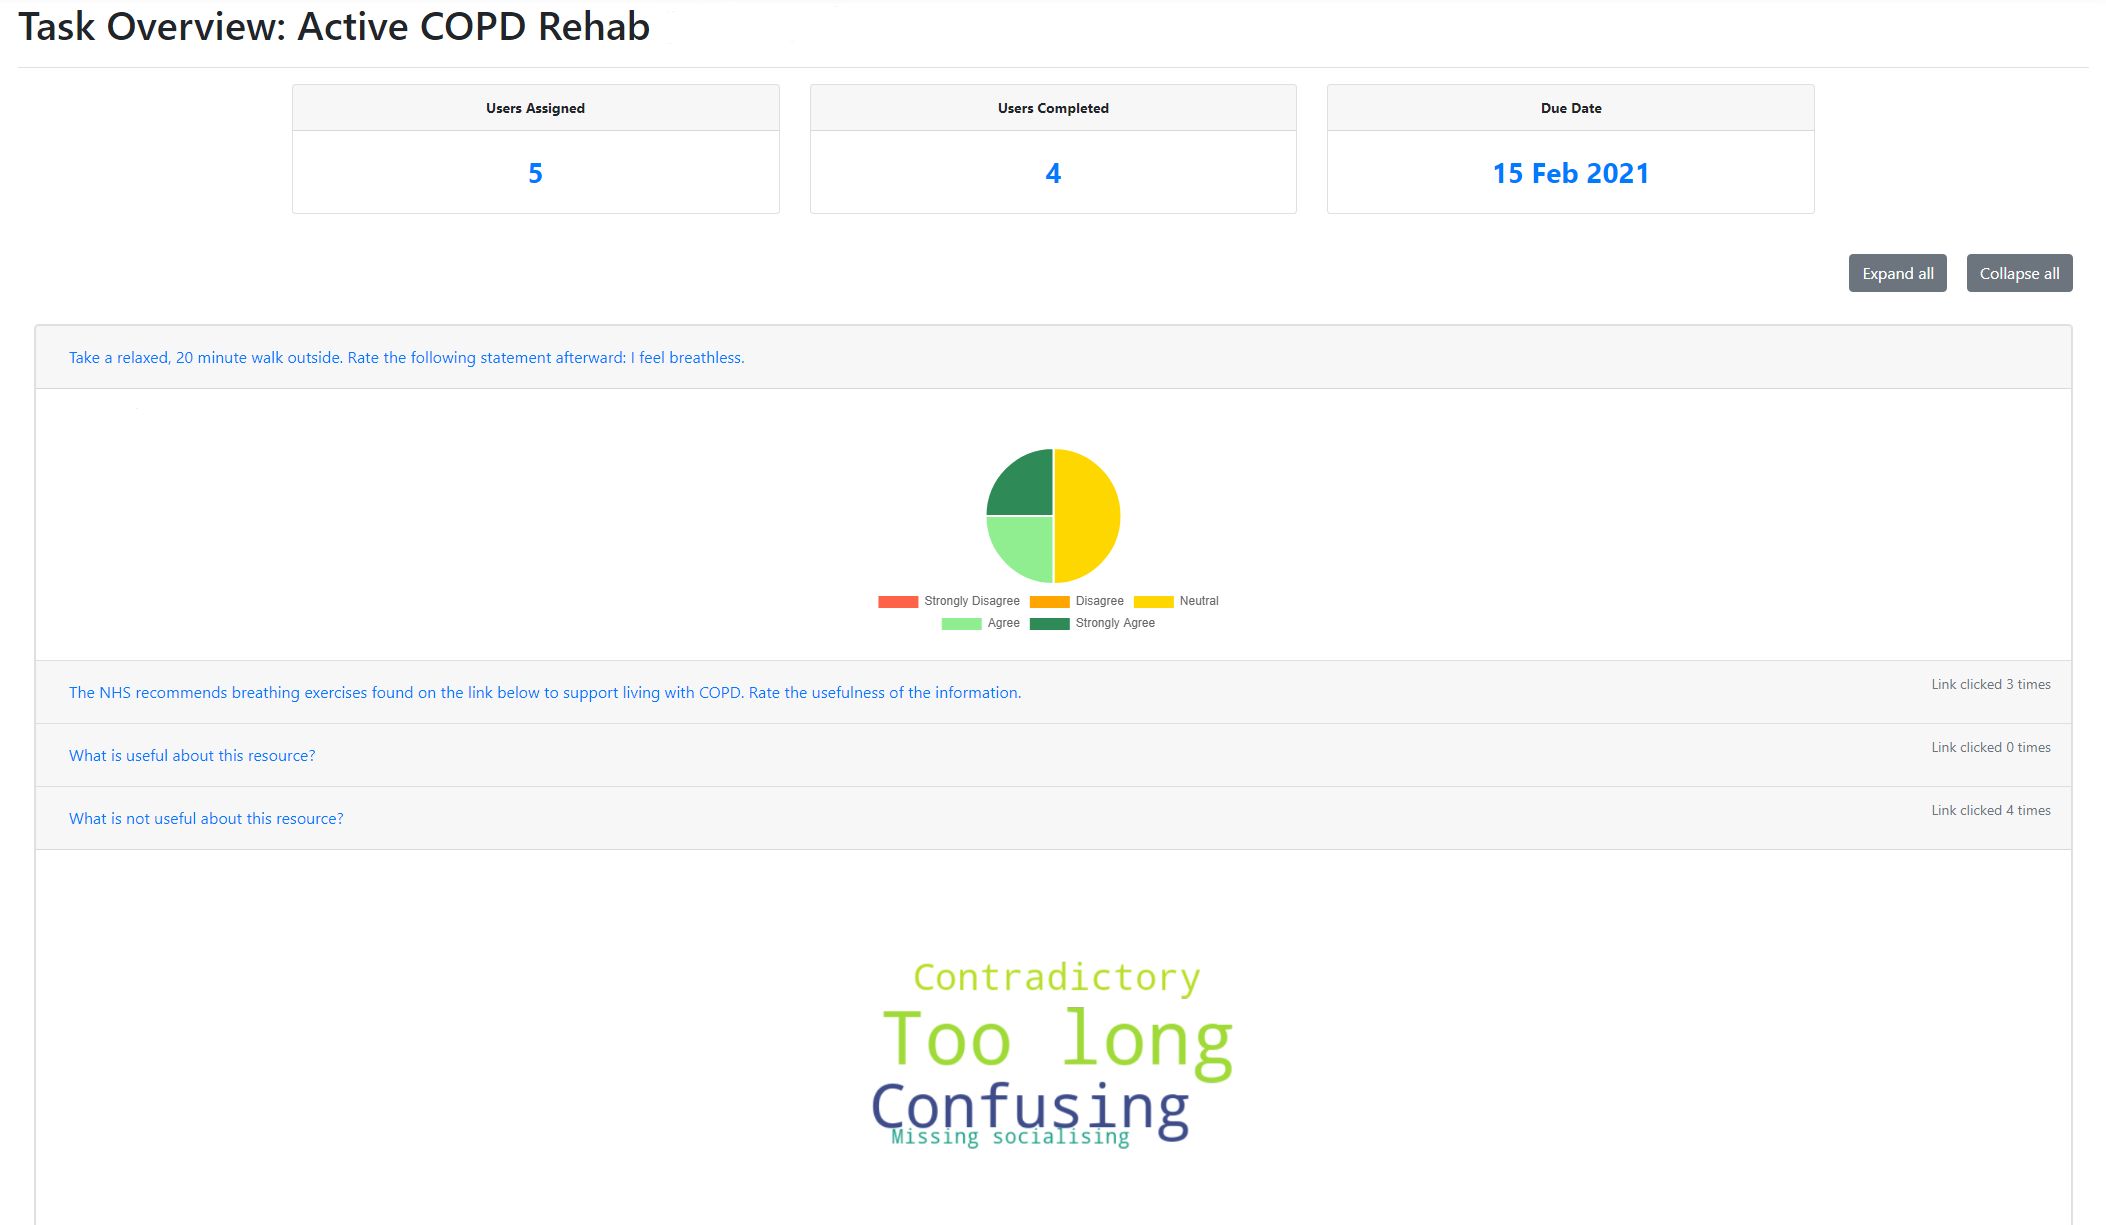2106x1225 pixels.
Task: Expand the NHS breathing exercises question
Action: (x=545, y=692)
